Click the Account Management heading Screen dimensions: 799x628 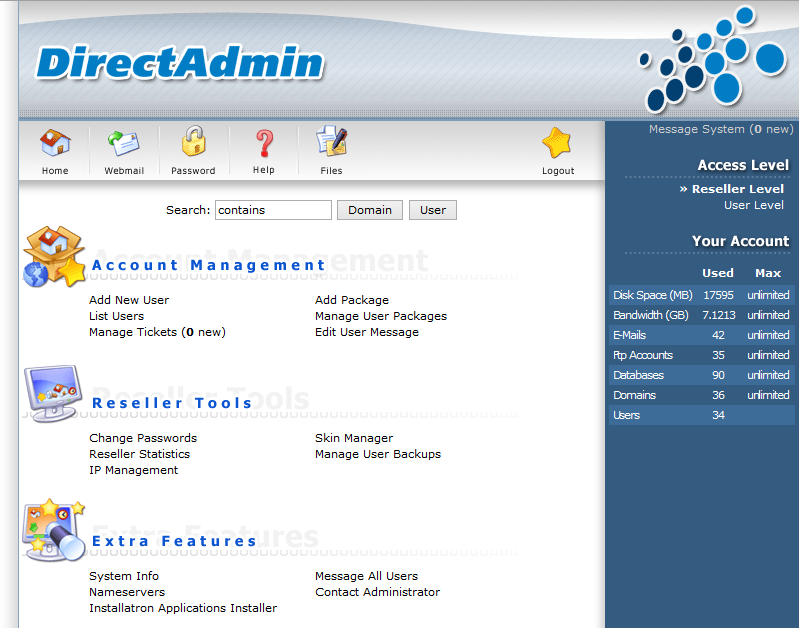[x=208, y=266]
